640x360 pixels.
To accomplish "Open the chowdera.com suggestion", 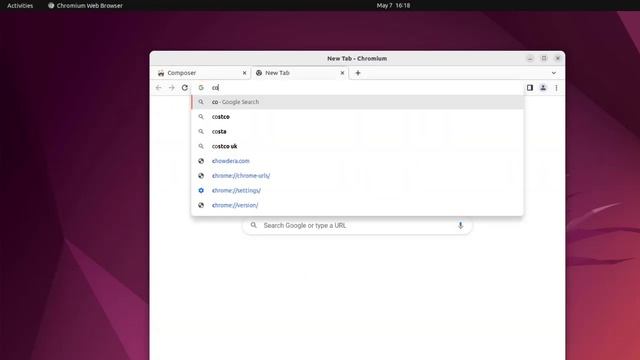I will point(357,161).
